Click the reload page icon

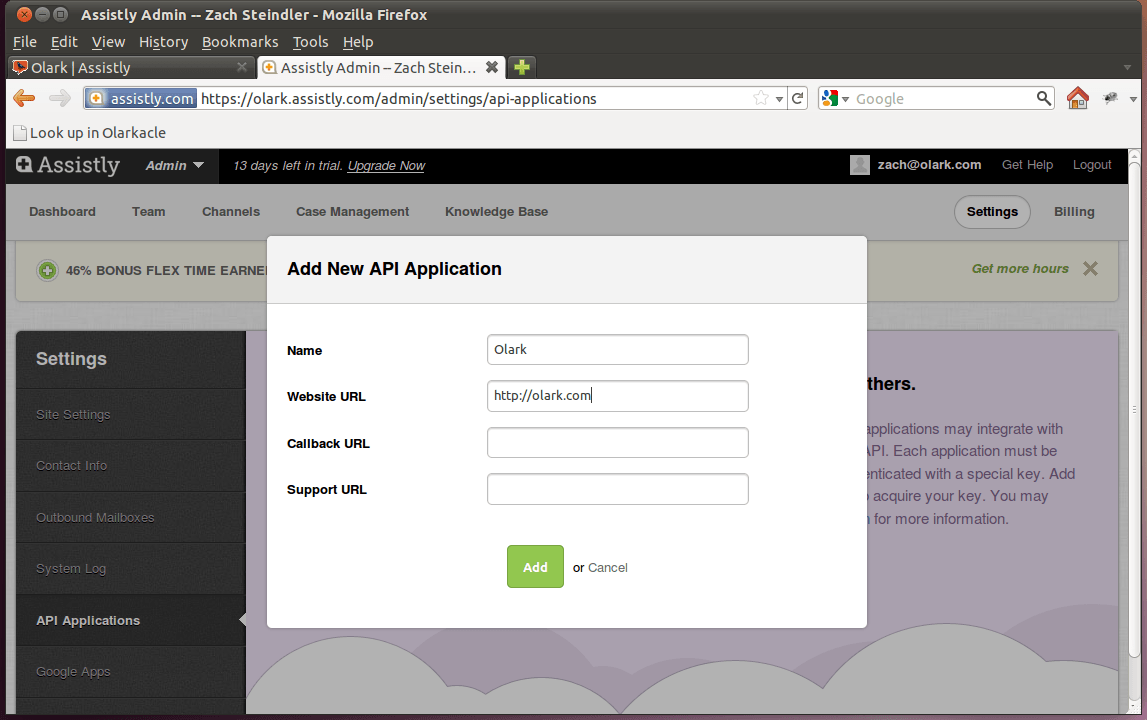[x=797, y=98]
